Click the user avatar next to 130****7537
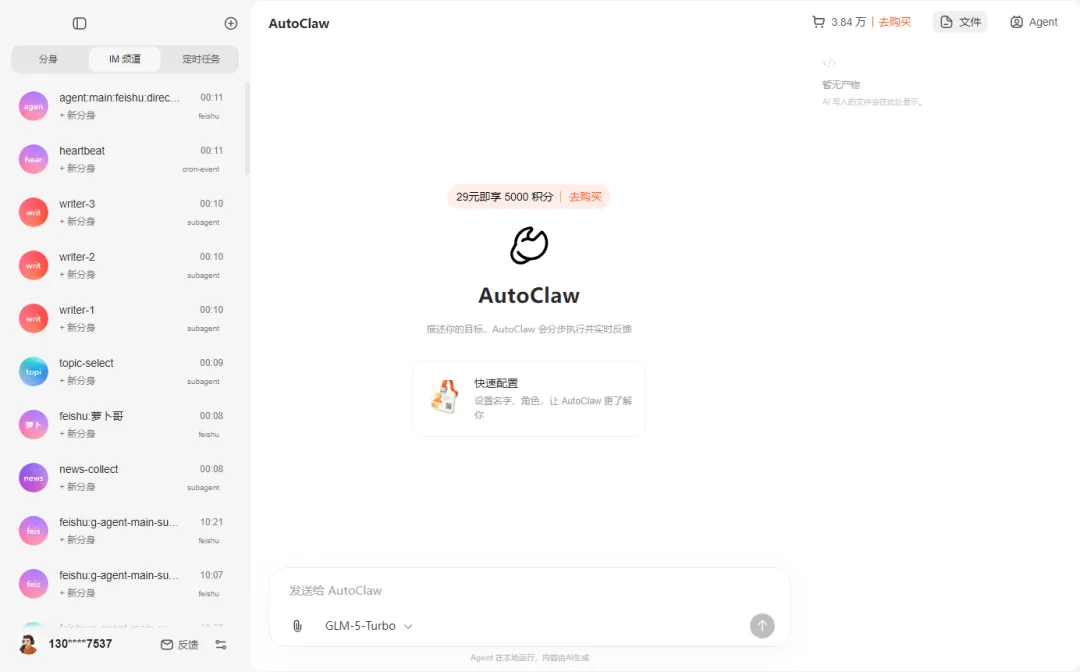Image resolution: width=1080 pixels, height=672 pixels. point(28,644)
